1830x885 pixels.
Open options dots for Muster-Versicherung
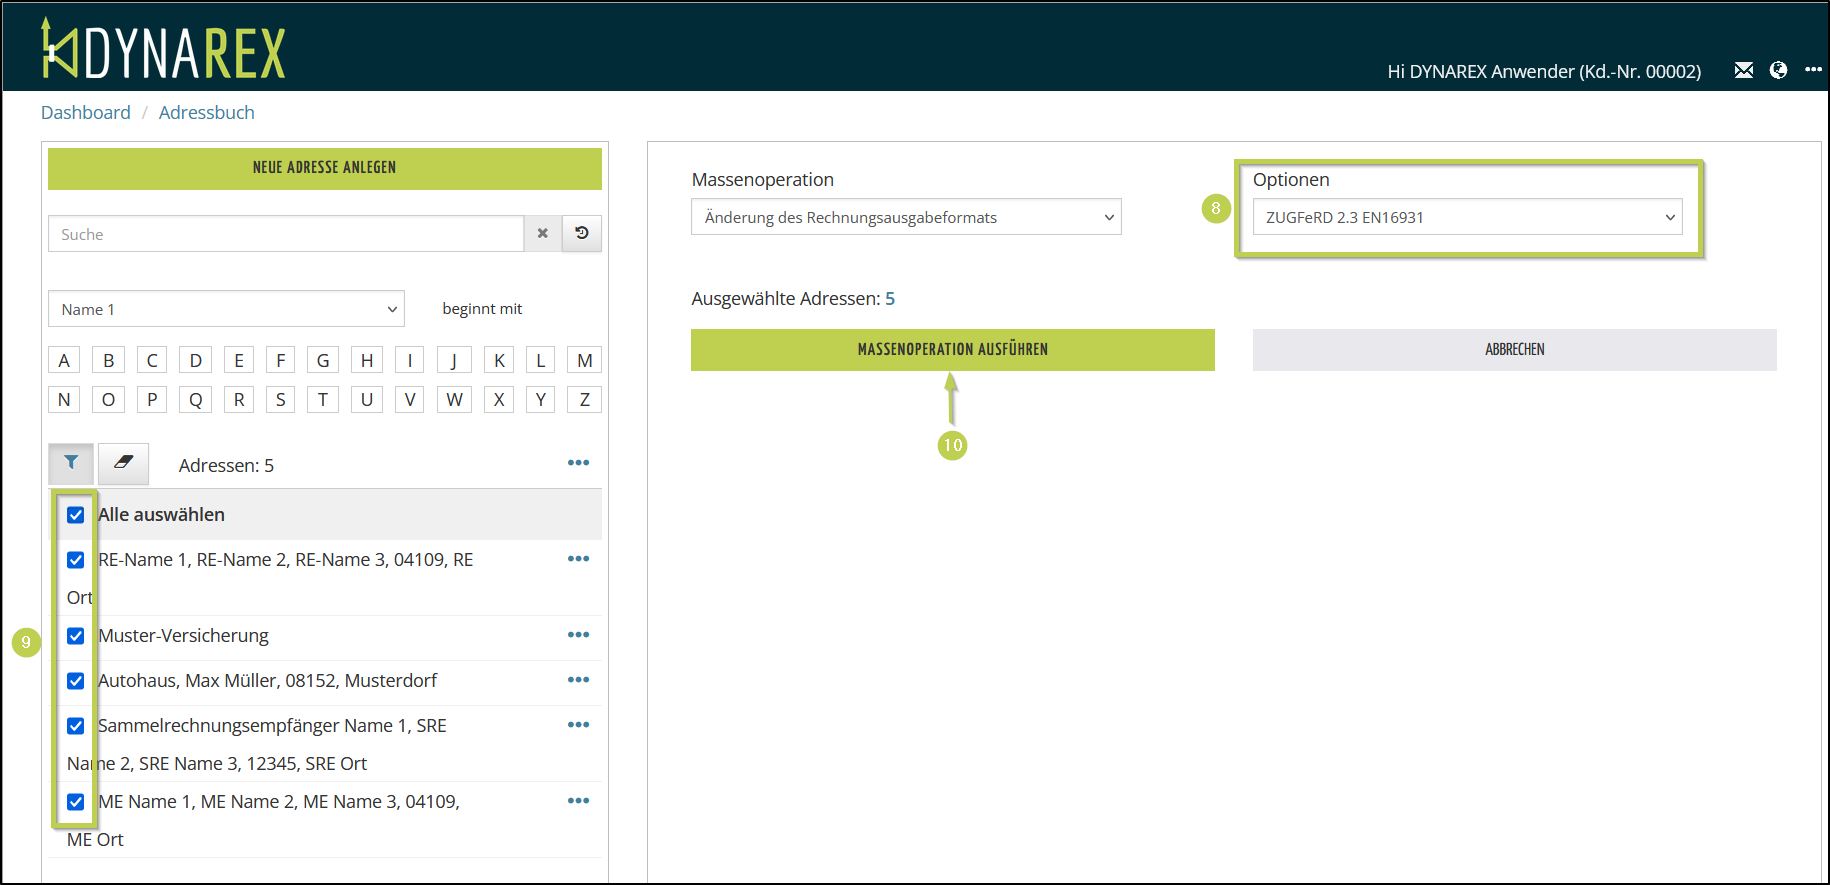click(578, 635)
